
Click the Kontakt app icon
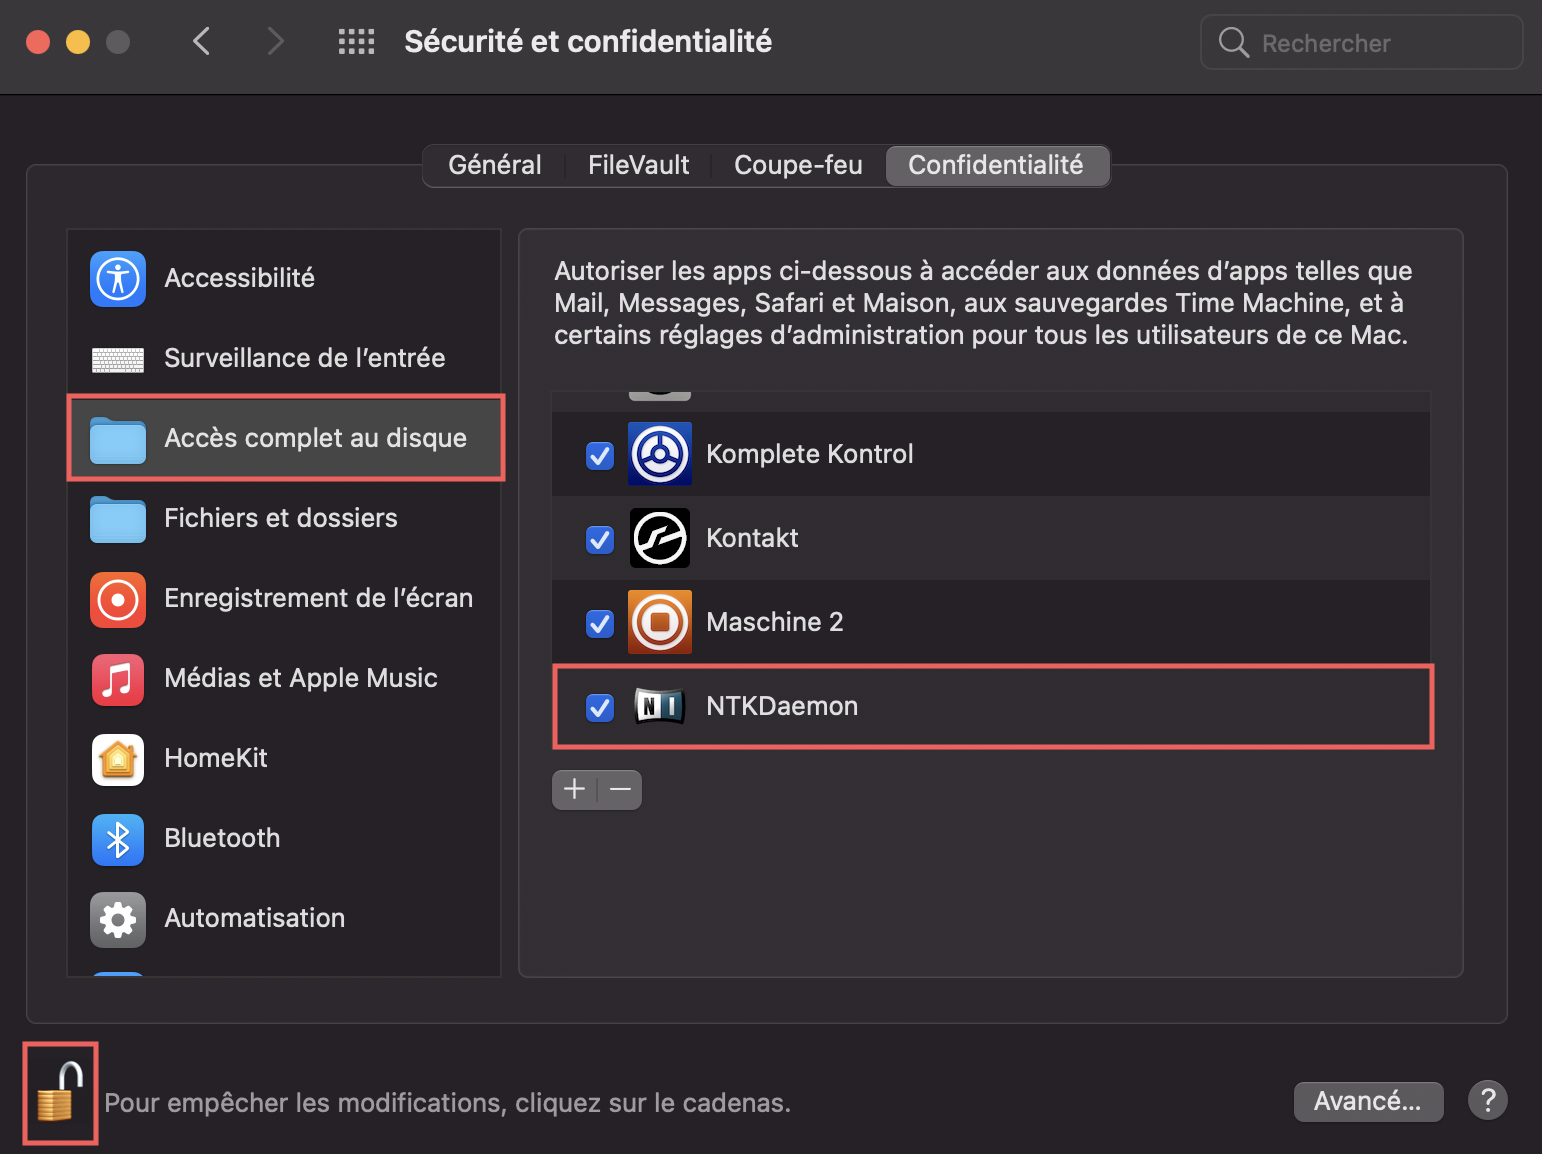pyautogui.click(x=659, y=538)
